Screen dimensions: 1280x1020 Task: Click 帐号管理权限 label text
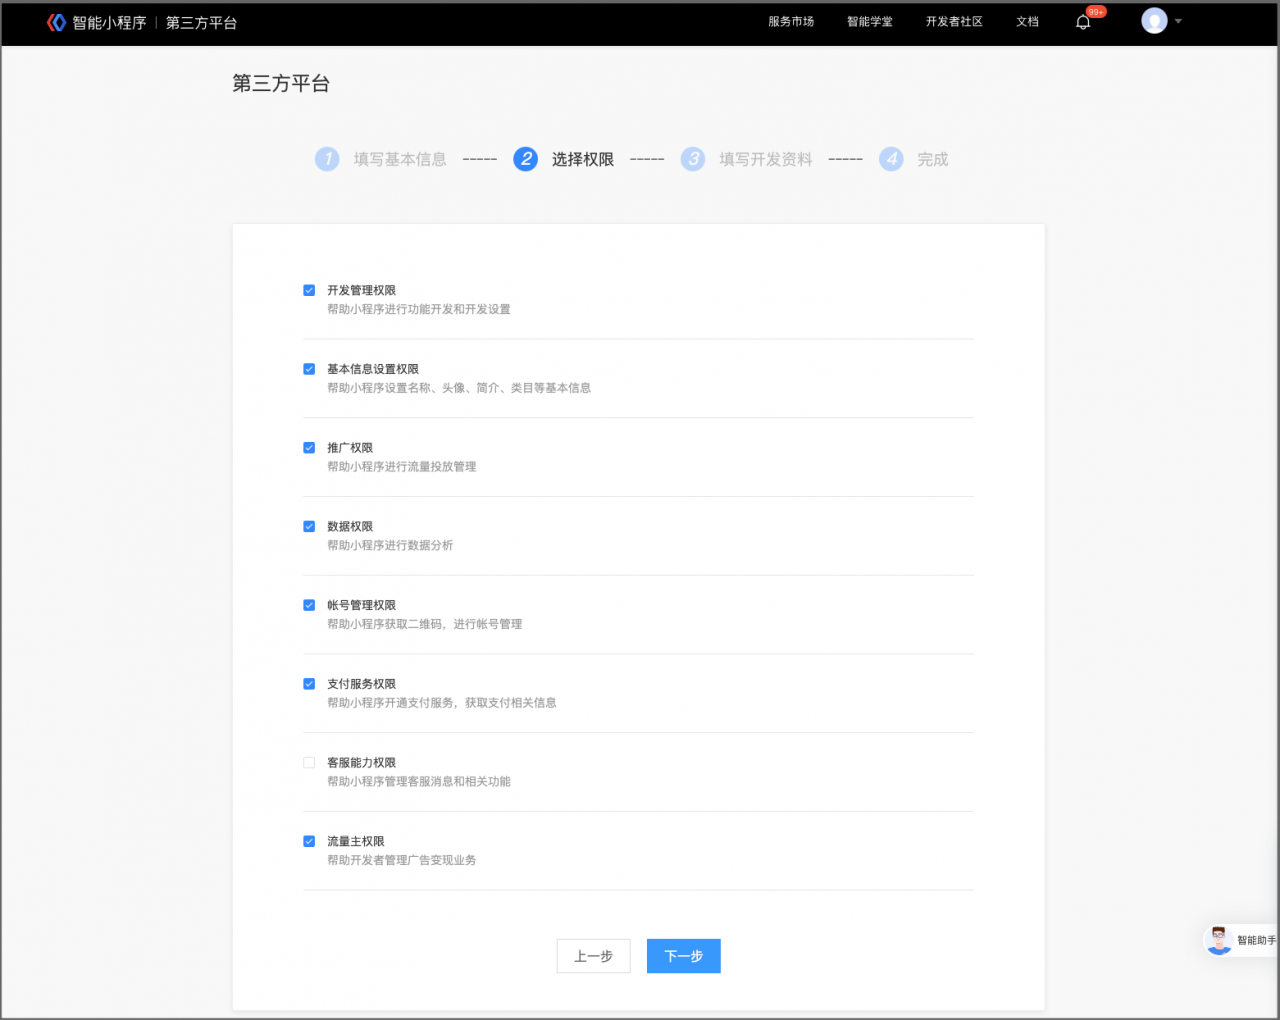(362, 606)
